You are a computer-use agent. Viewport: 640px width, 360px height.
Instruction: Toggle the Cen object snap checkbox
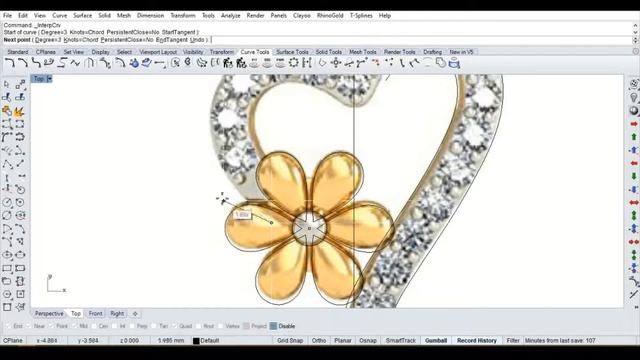(x=94, y=326)
